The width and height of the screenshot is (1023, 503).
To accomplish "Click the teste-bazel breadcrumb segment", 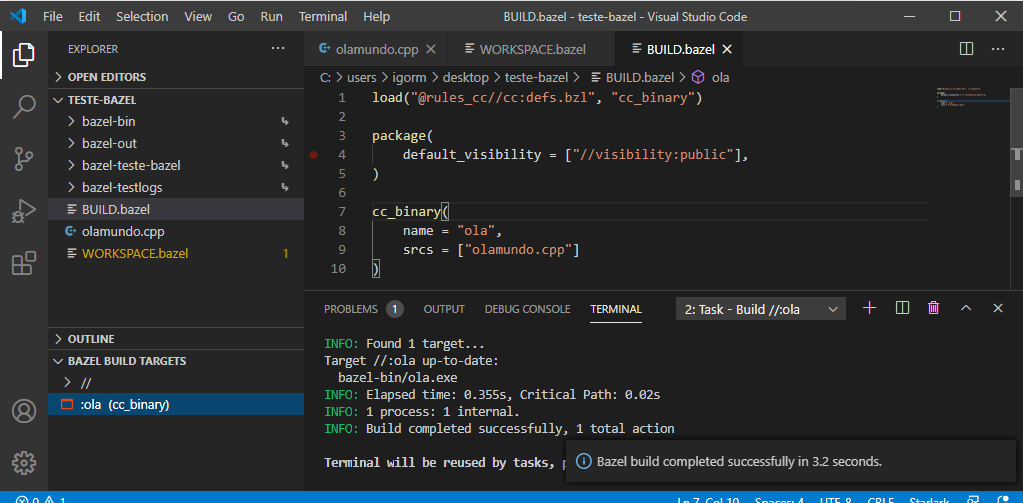I will pyautogui.click(x=534, y=77).
